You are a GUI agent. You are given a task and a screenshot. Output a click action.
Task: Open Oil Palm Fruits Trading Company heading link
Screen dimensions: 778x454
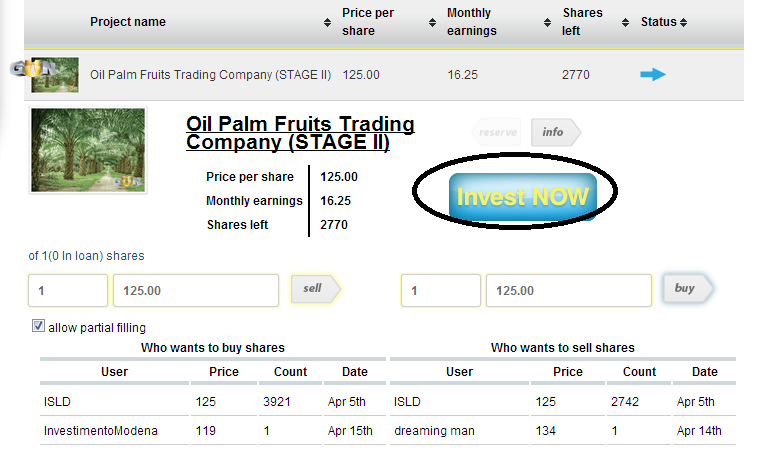tap(300, 133)
